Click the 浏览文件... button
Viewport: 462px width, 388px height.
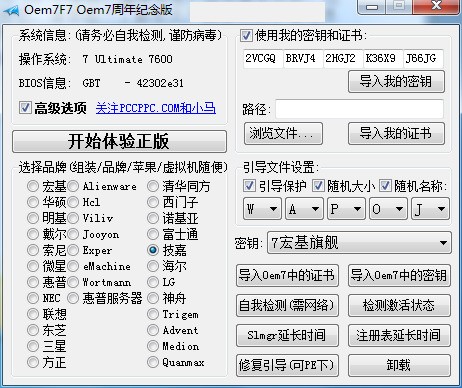283,133
